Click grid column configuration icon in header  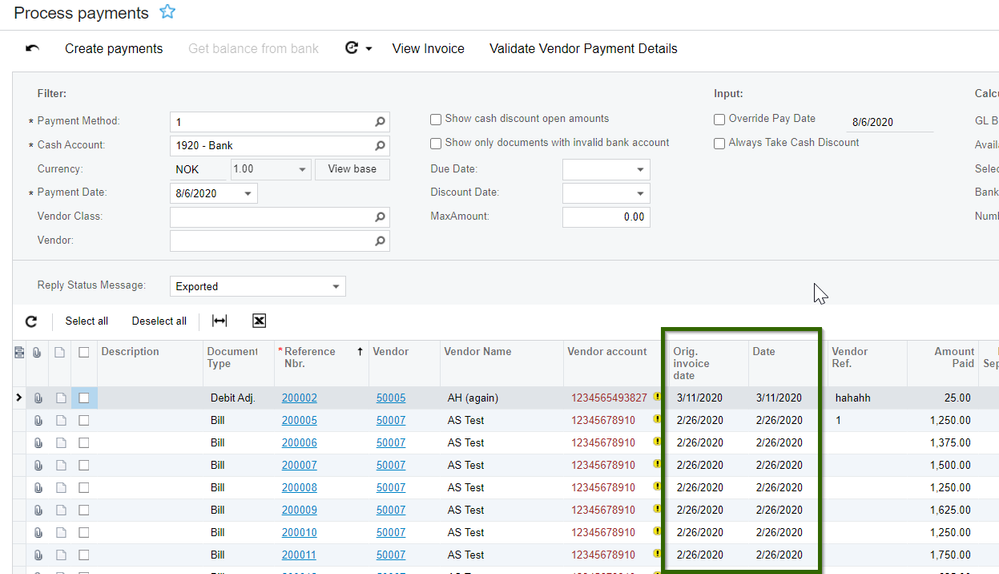point(19,352)
